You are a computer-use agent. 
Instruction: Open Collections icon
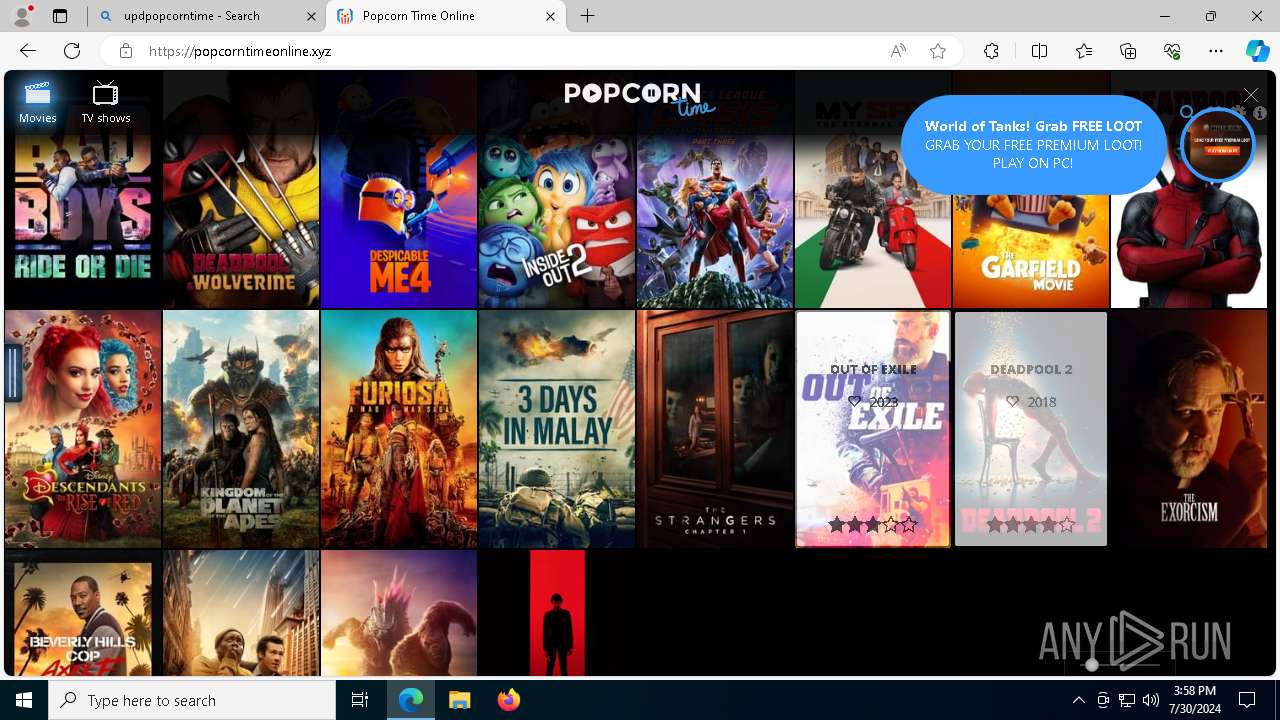[1128, 51]
